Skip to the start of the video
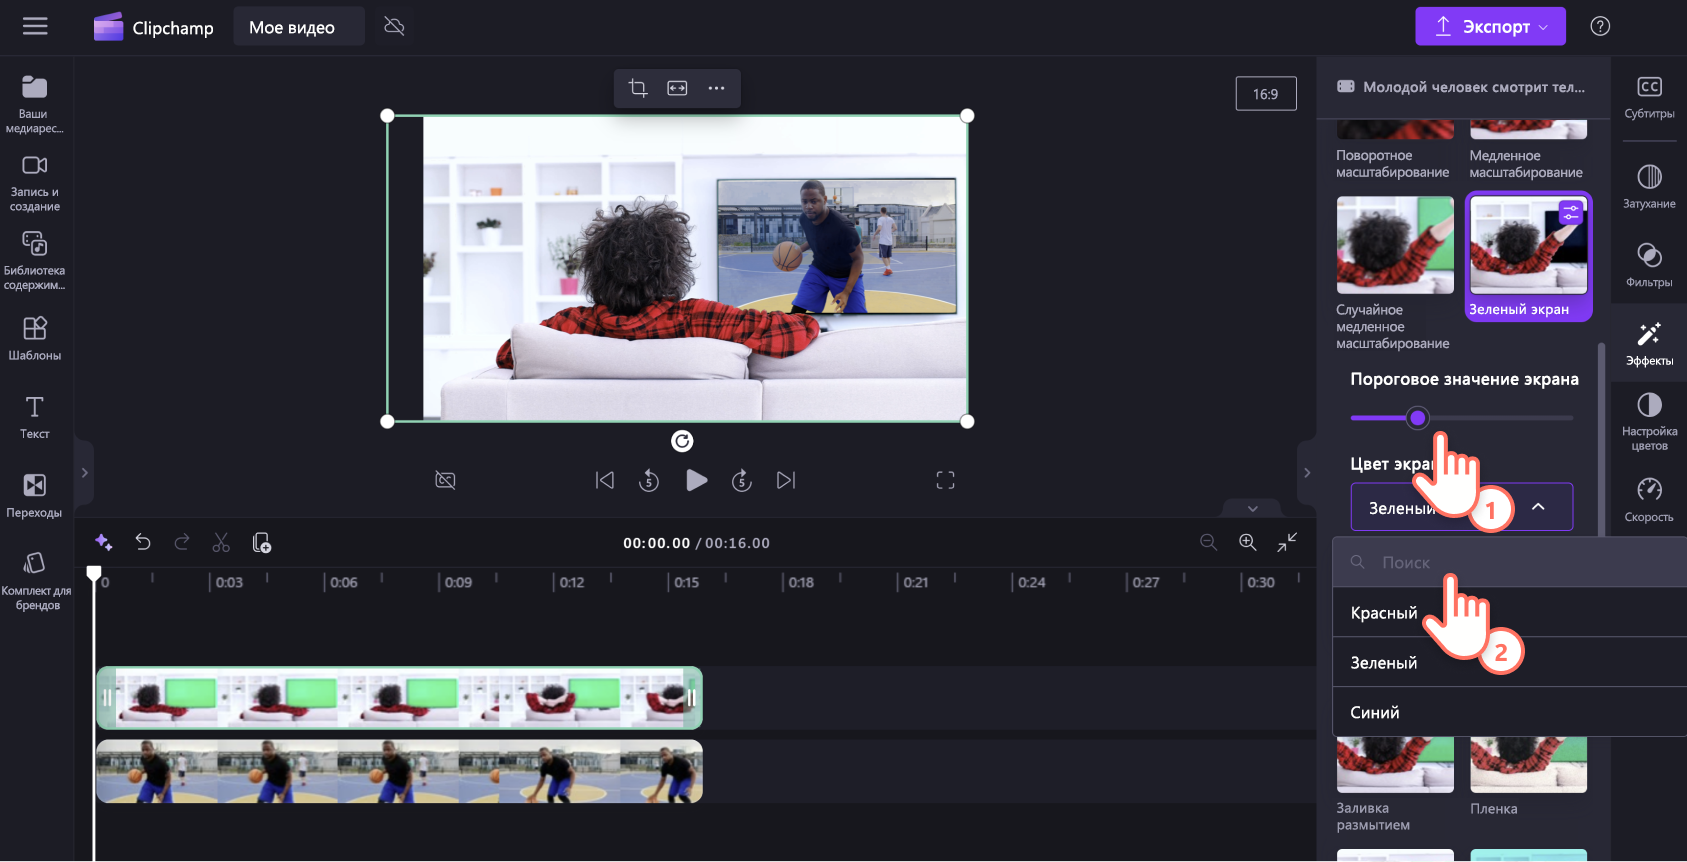Viewport: 1687px width, 862px height. click(x=605, y=481)
